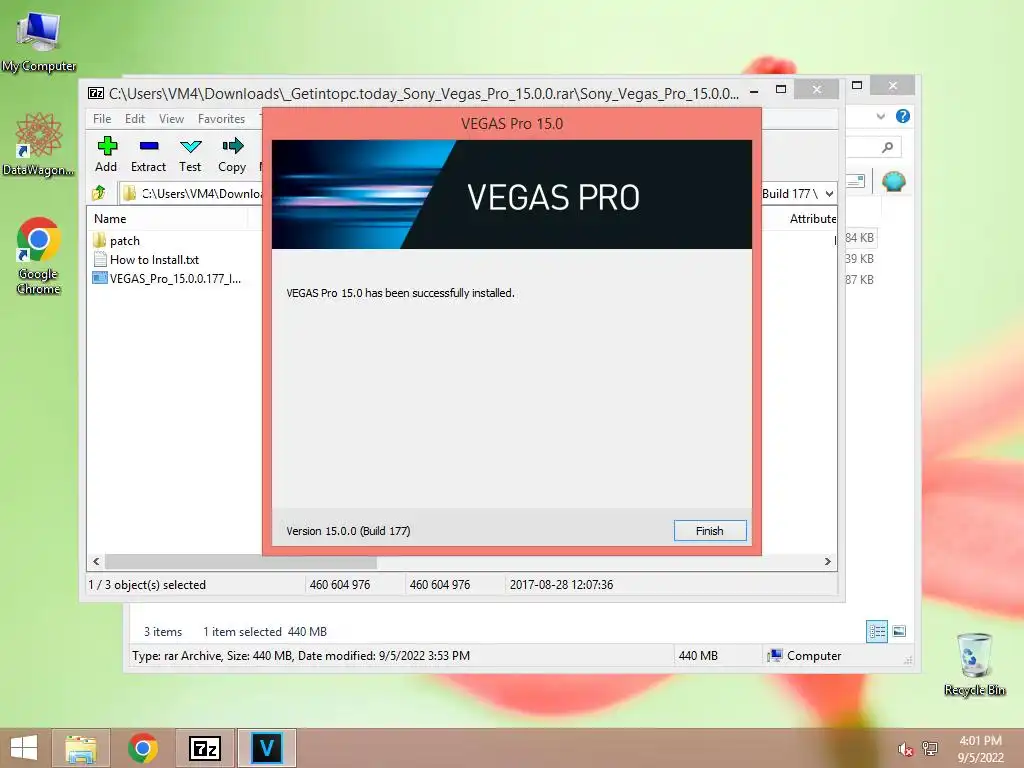Open the File menu in 7-Zip
This screenshot has height=768, width=1024.
pos(102,119)
